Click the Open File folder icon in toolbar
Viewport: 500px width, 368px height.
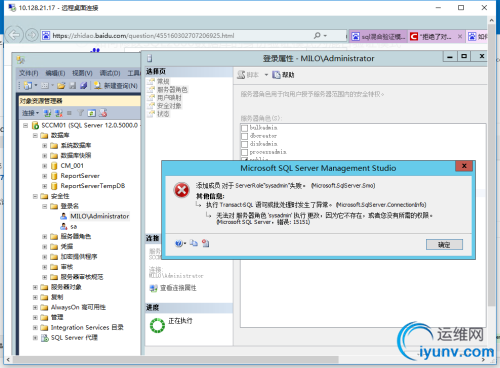click(61, 86)
